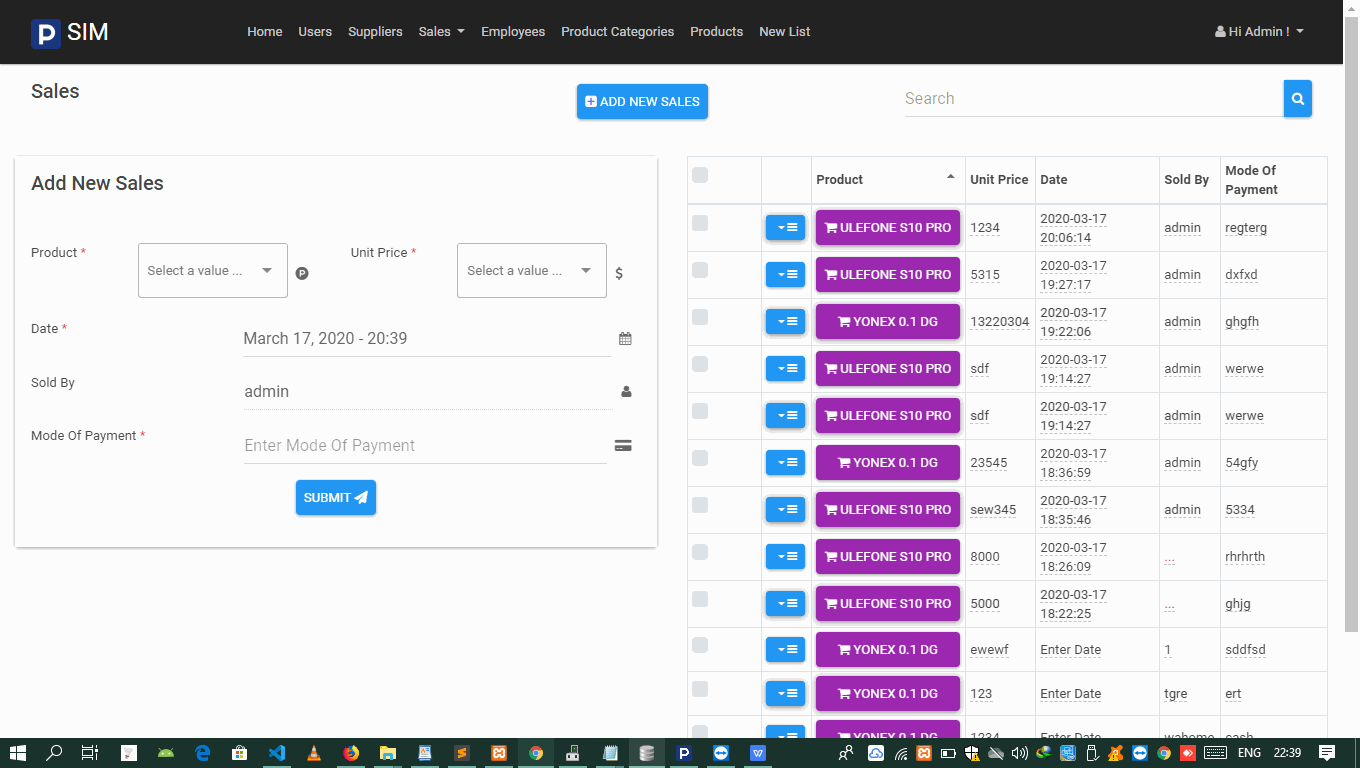Click YONEX 0.1 DG button for price 13220304

click(x=888, y=322)
